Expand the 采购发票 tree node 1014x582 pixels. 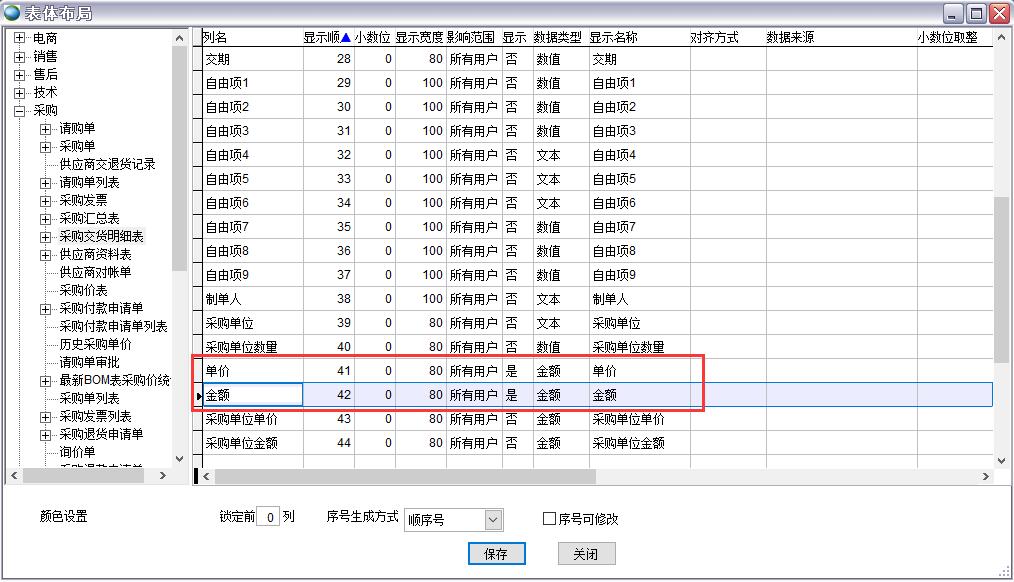tap(45, 201)
